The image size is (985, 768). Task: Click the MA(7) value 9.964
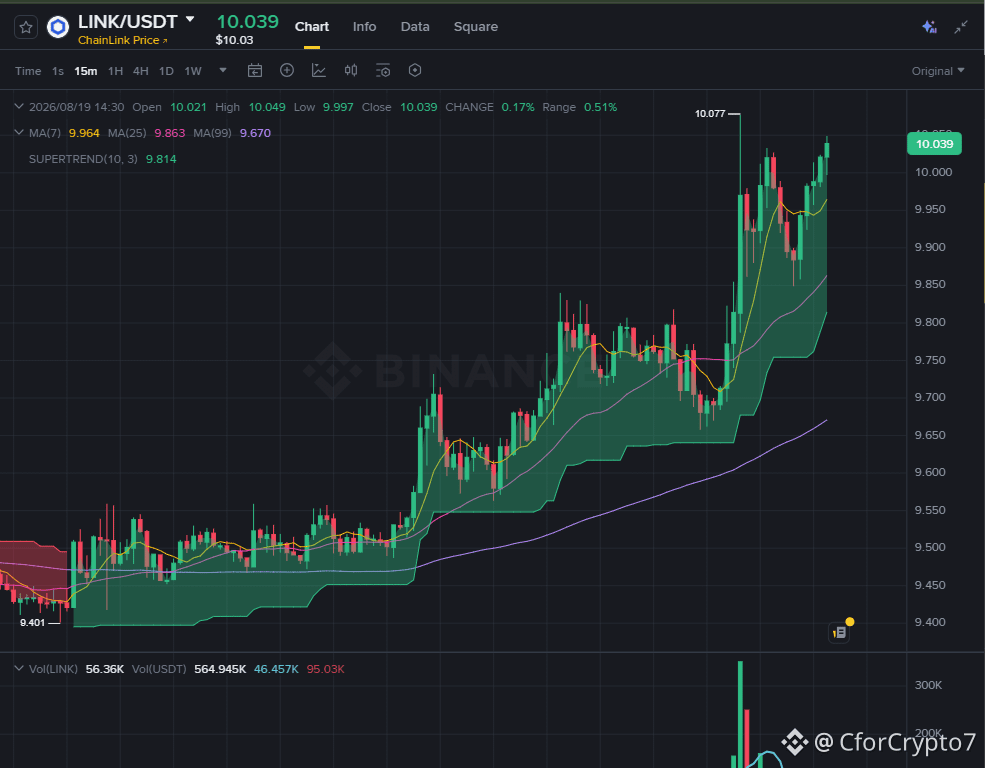pos(84,133)
